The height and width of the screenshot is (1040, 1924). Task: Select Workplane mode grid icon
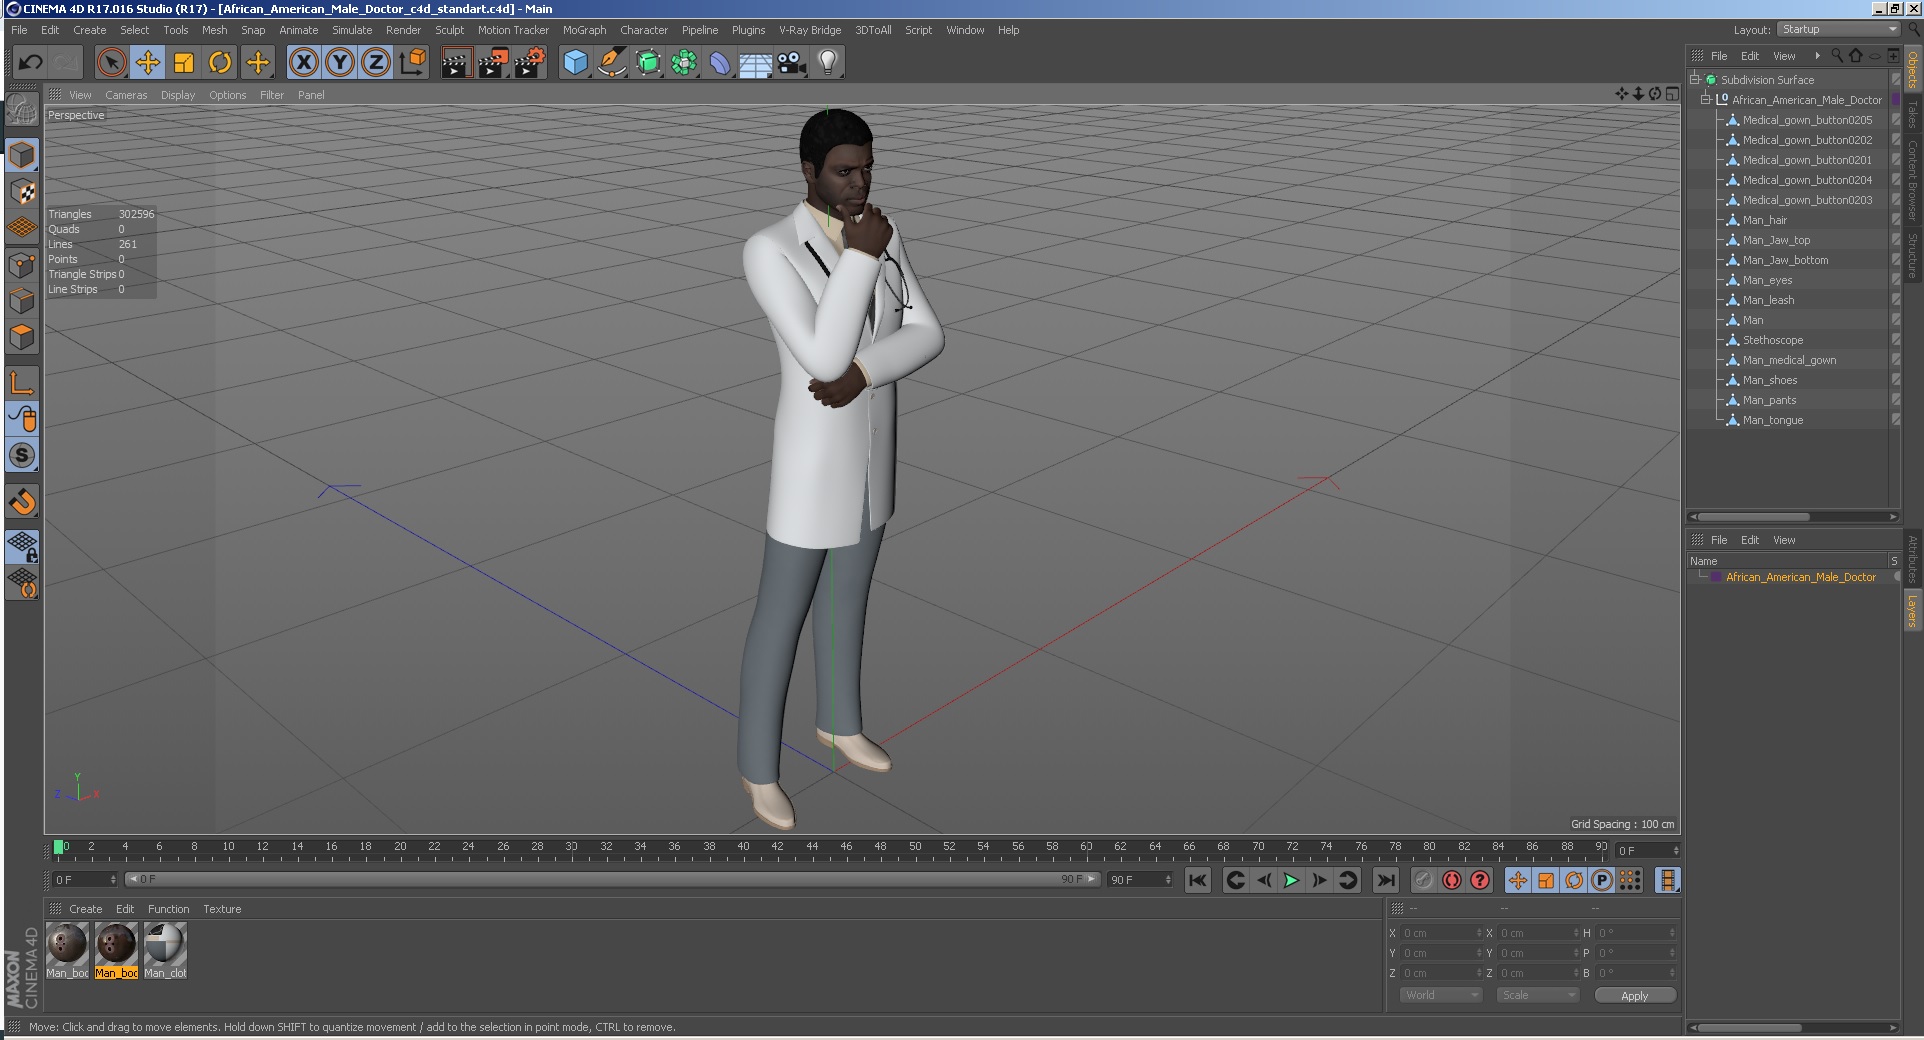(22, 228)
